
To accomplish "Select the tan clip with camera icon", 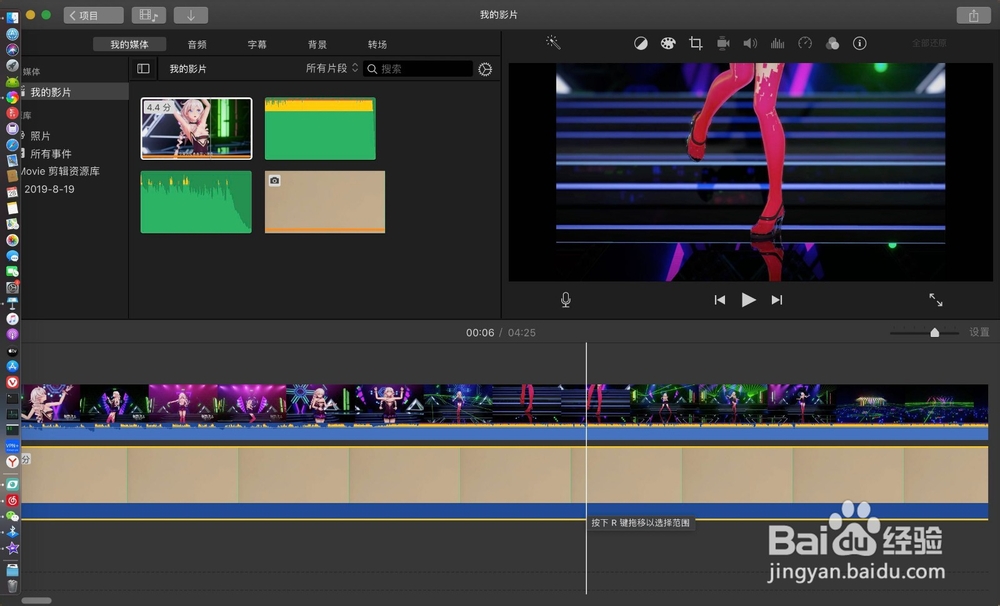I will point(325,202).
